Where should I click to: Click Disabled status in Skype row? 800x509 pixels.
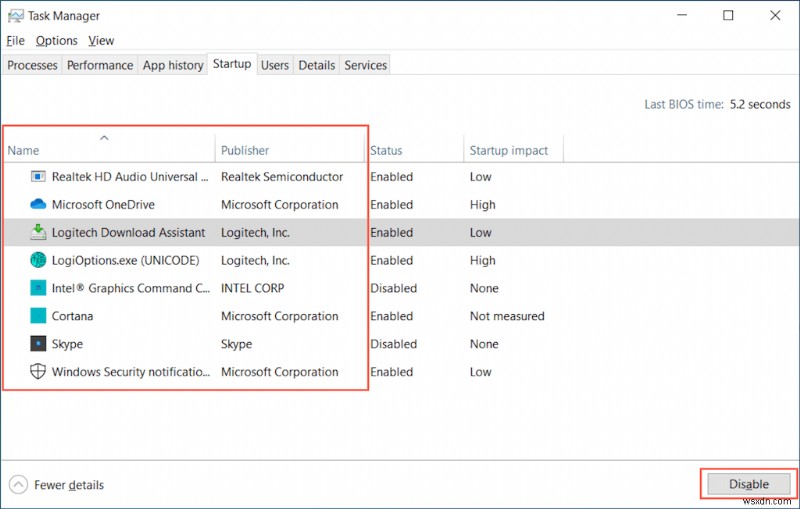[x=393, y=344]
